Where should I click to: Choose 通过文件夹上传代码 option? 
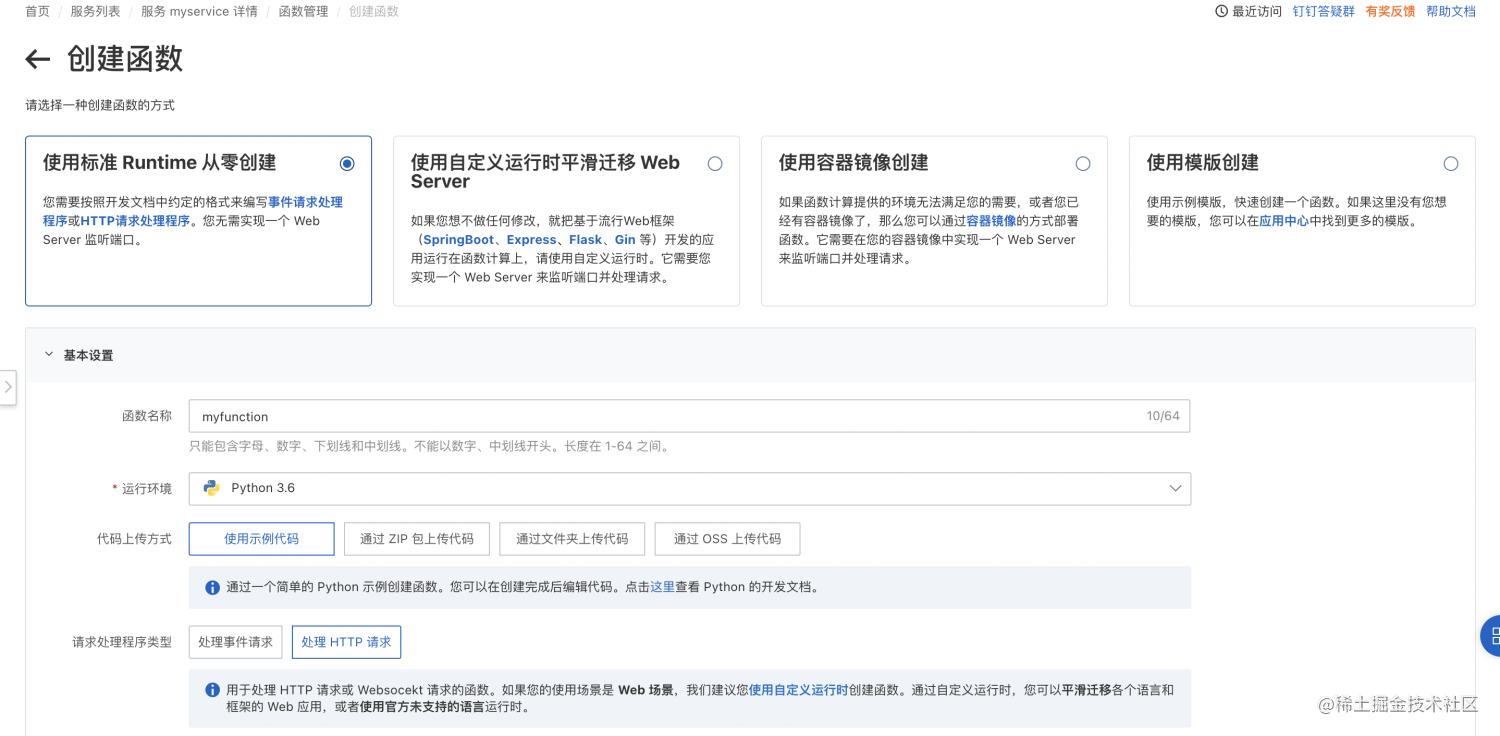pos(572,538)
